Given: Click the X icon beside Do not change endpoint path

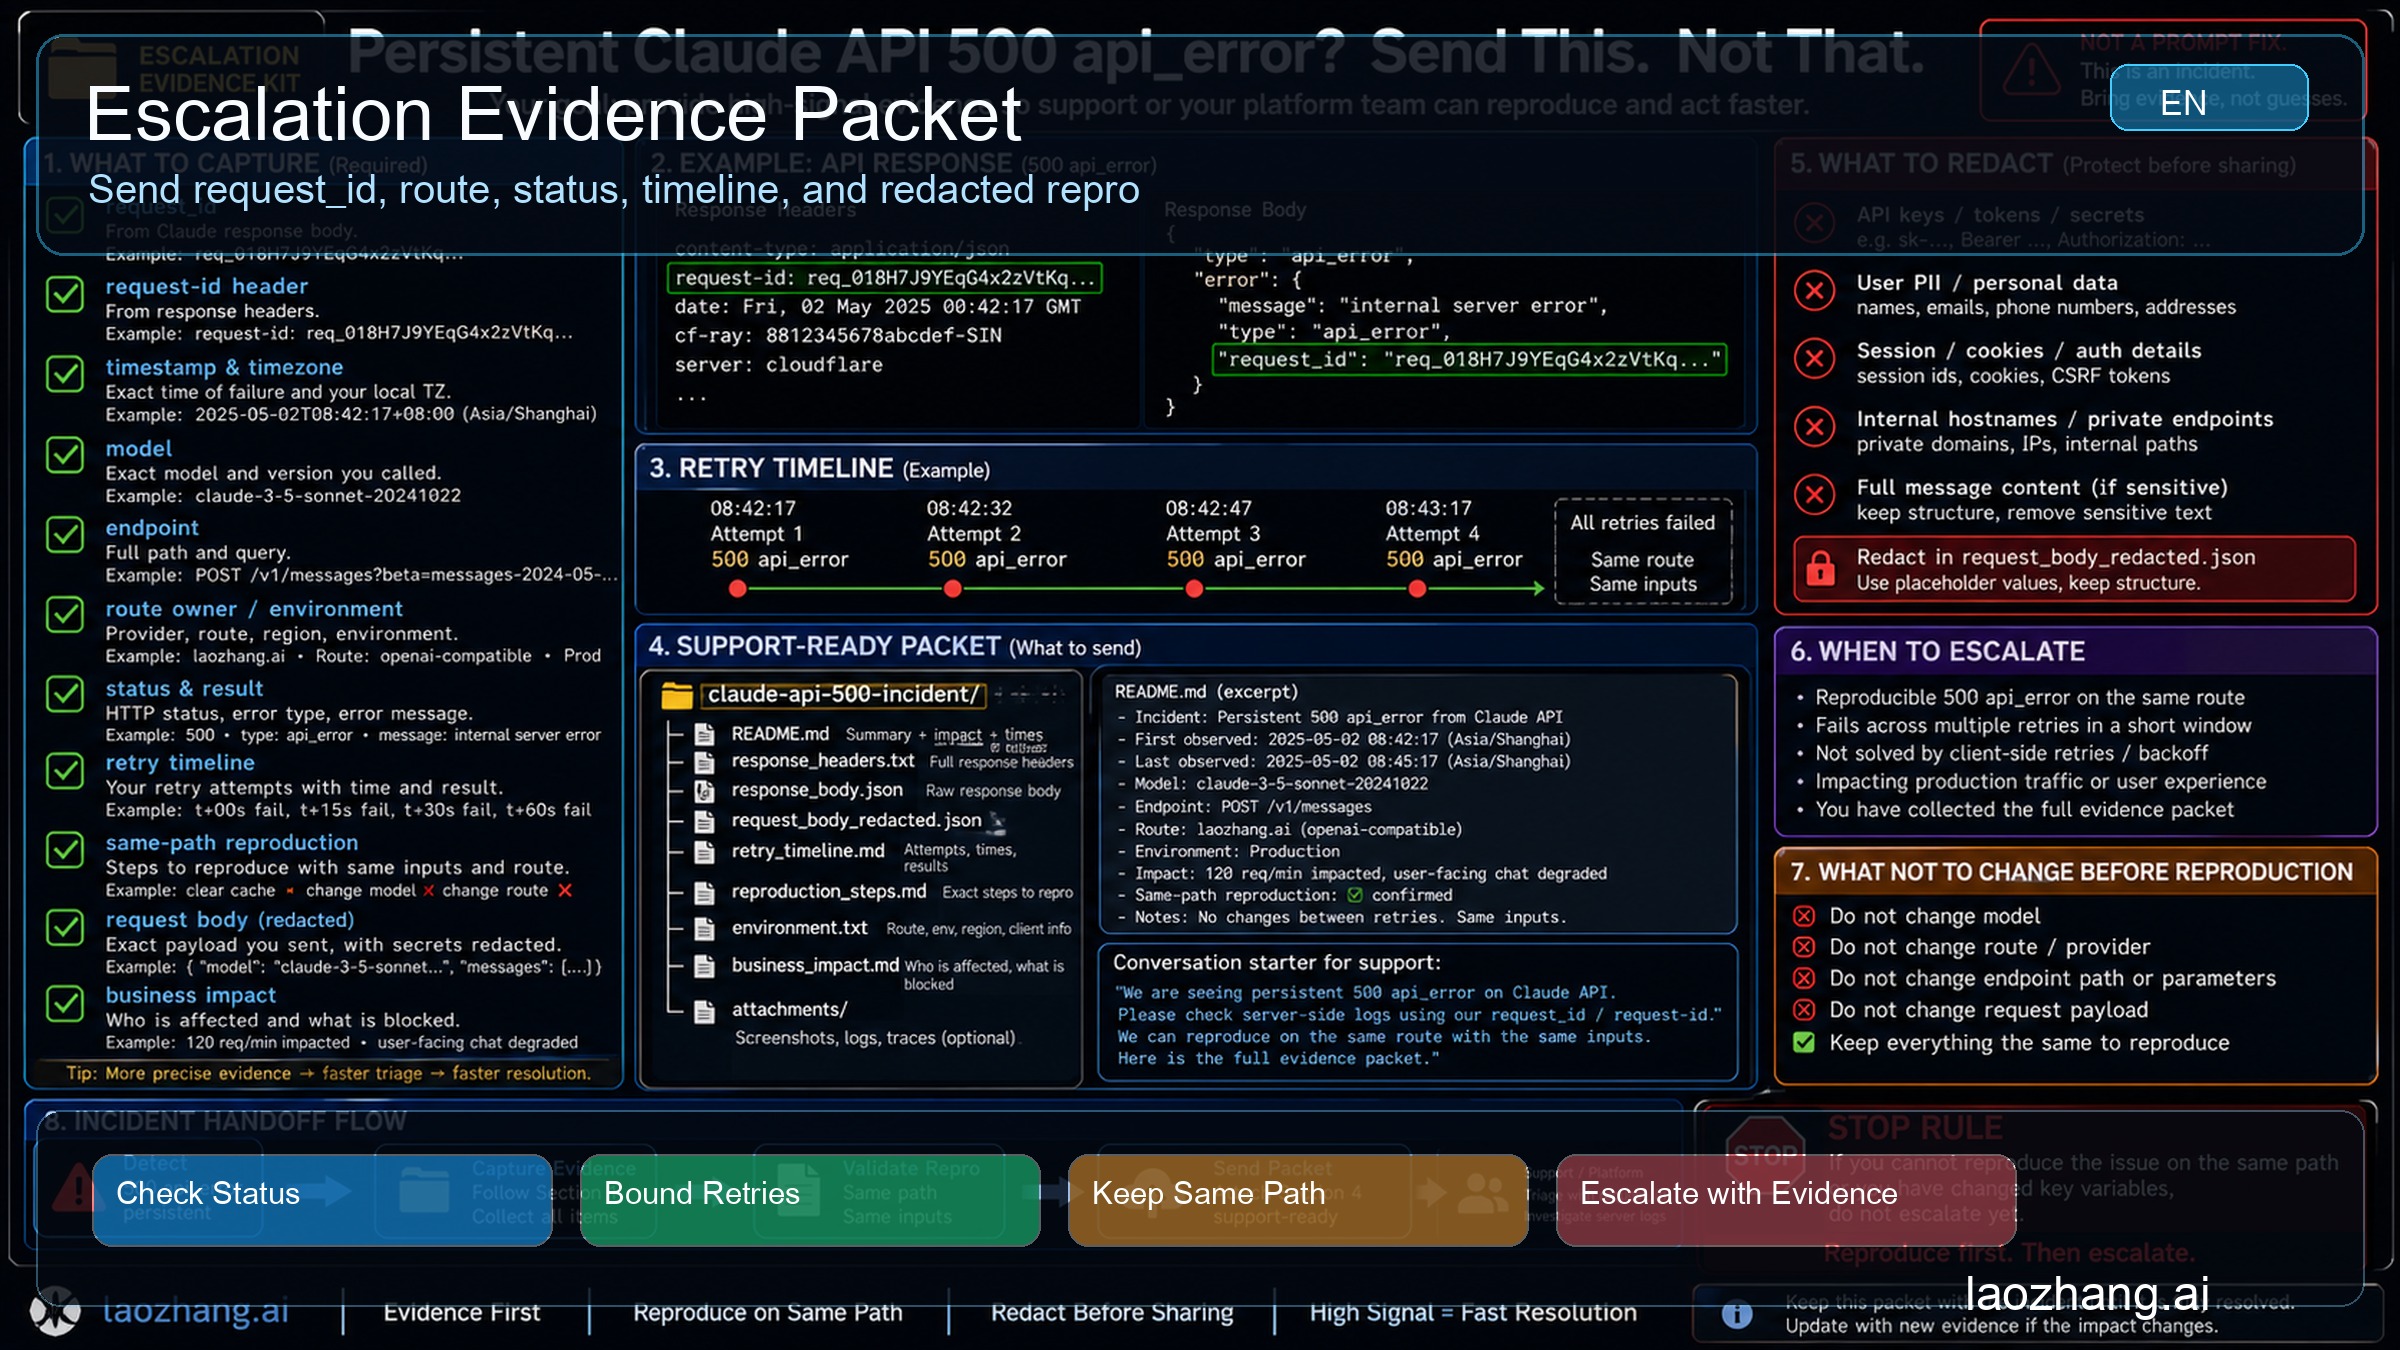Looking at the screenshot, I should [1804, 978].
